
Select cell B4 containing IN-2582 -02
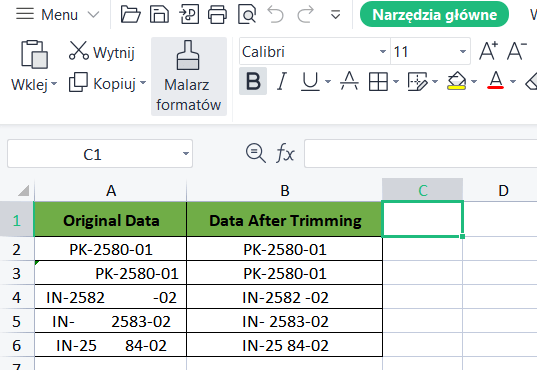pos(285,297)
